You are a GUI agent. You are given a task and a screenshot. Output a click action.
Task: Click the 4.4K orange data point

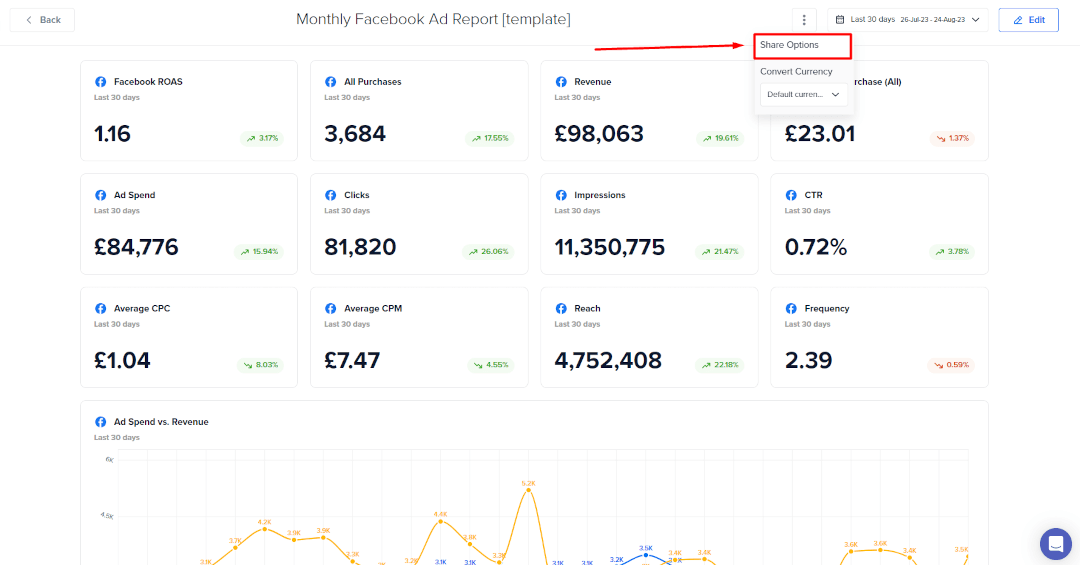(440, 522)
